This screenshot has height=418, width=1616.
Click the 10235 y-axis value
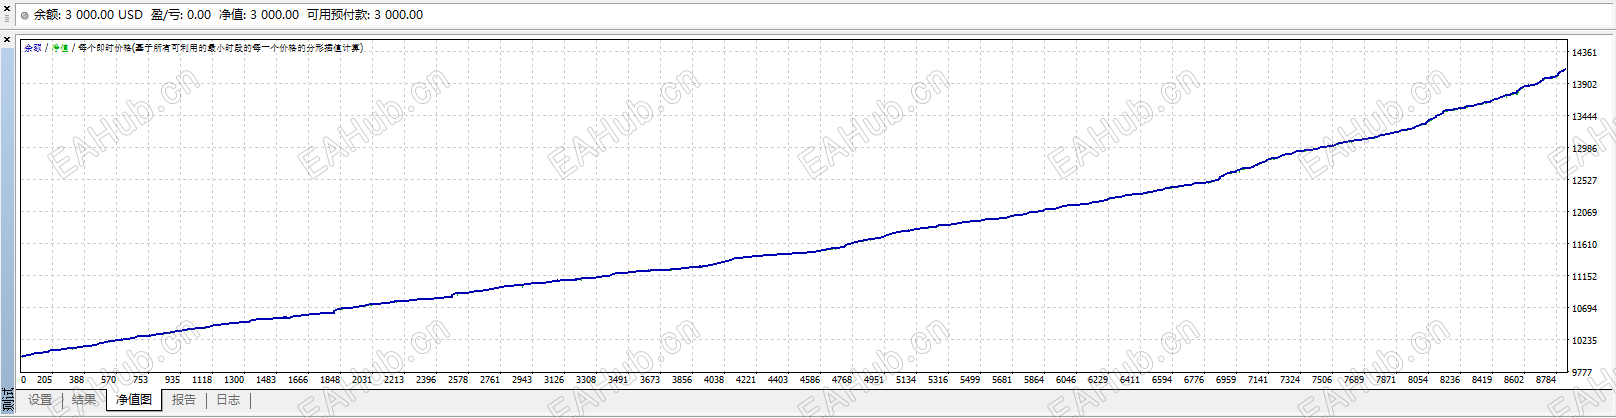pos(1584,341)
